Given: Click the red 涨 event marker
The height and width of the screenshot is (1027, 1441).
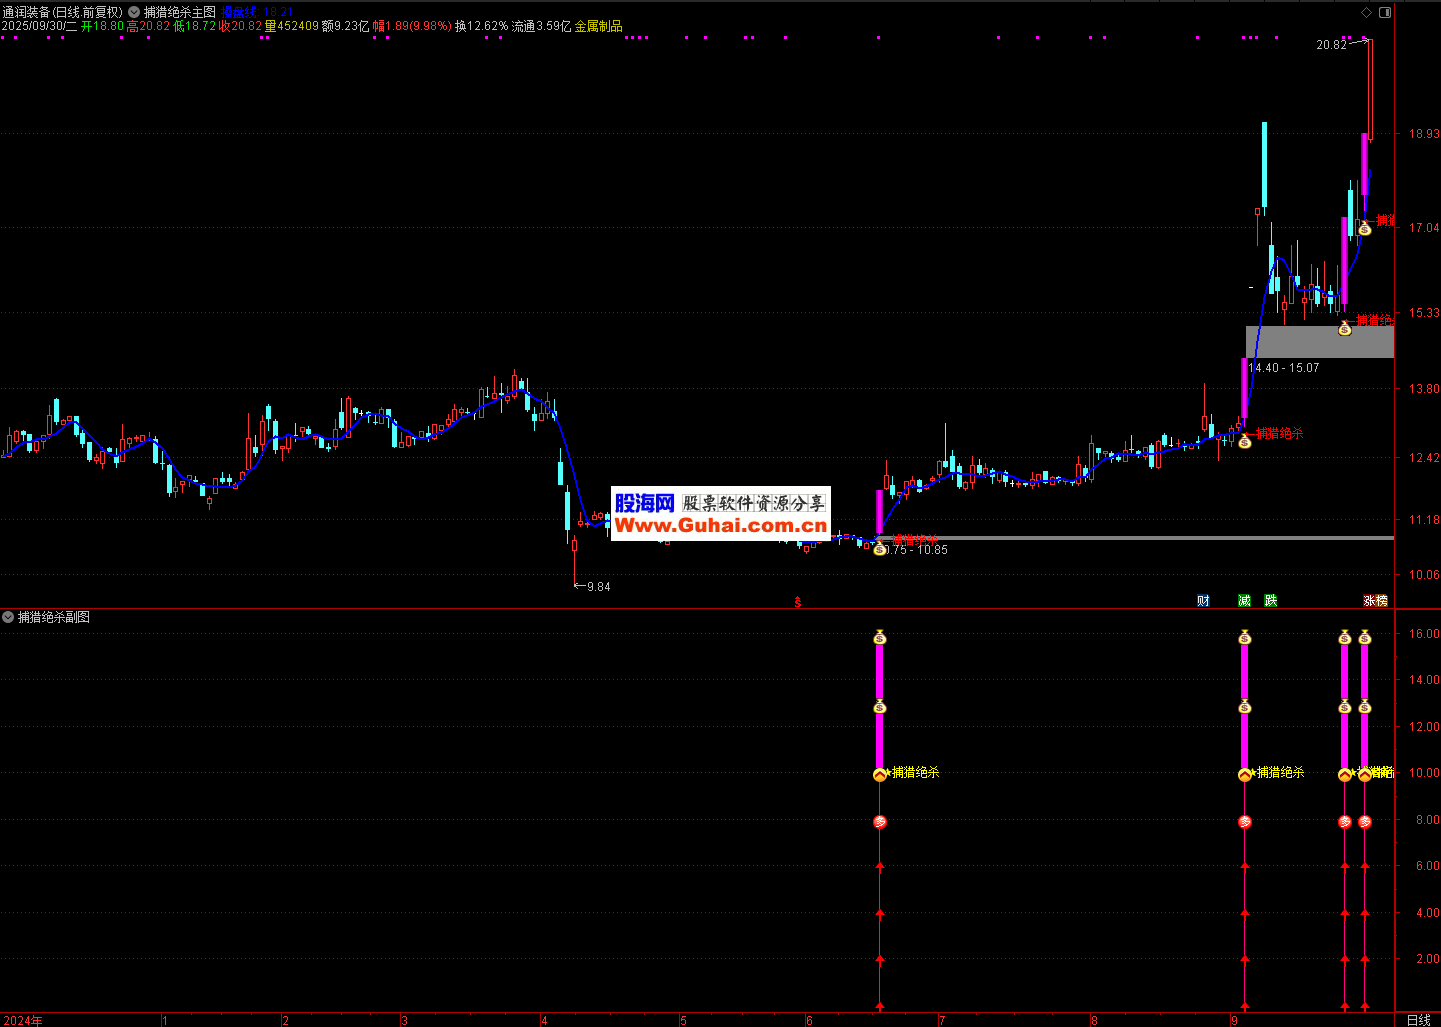Looking at the screenshot, I should [1369, 601].
